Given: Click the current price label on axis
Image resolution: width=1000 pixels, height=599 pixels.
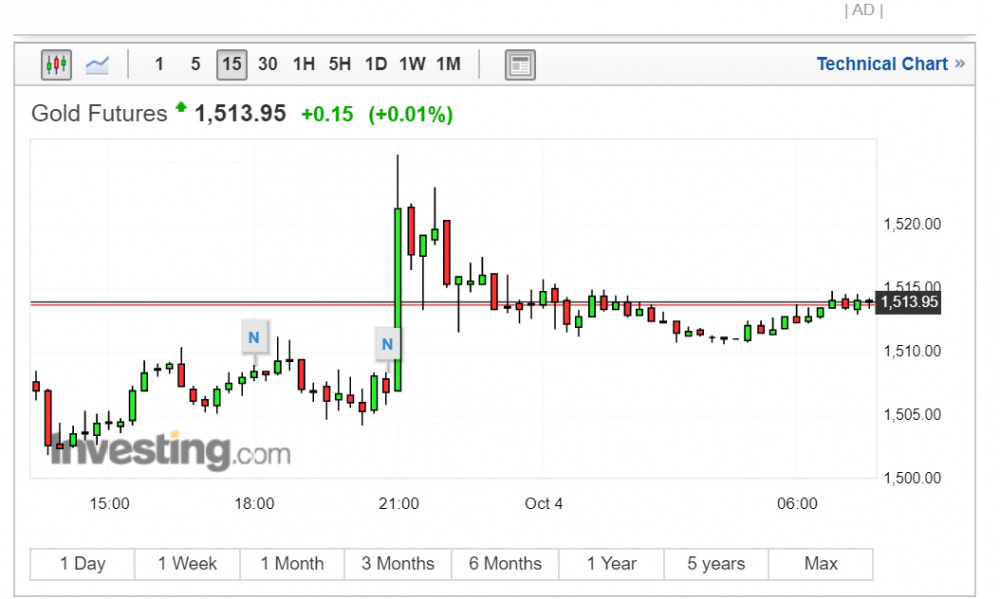Looking at the screenshot, I should [908, 302].
